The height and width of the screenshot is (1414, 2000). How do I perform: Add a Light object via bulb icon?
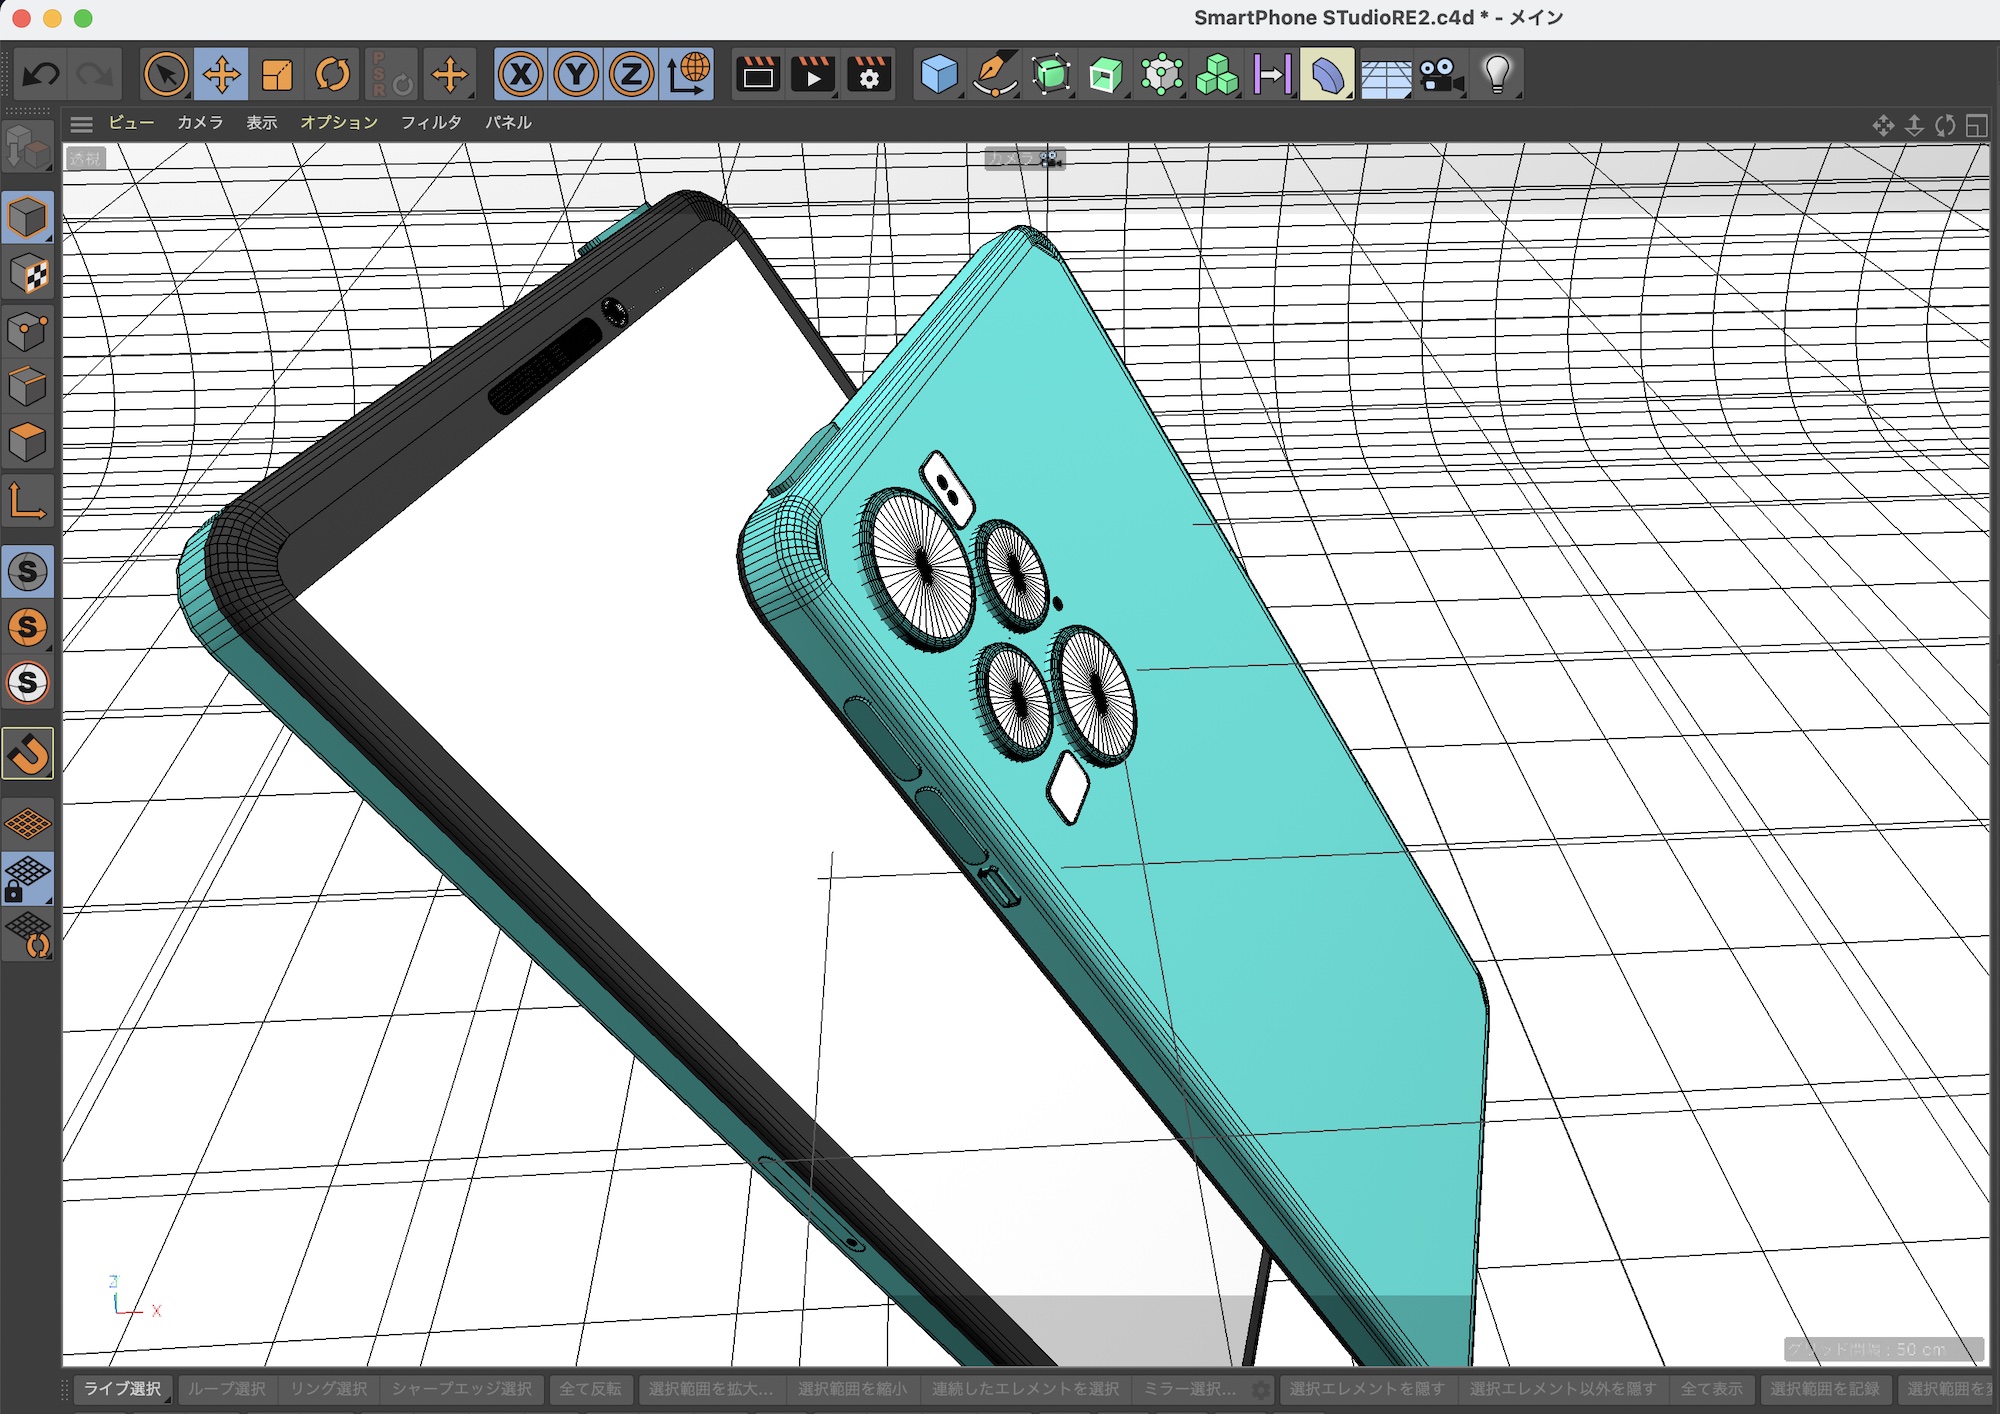click(x=1496, y=74)
